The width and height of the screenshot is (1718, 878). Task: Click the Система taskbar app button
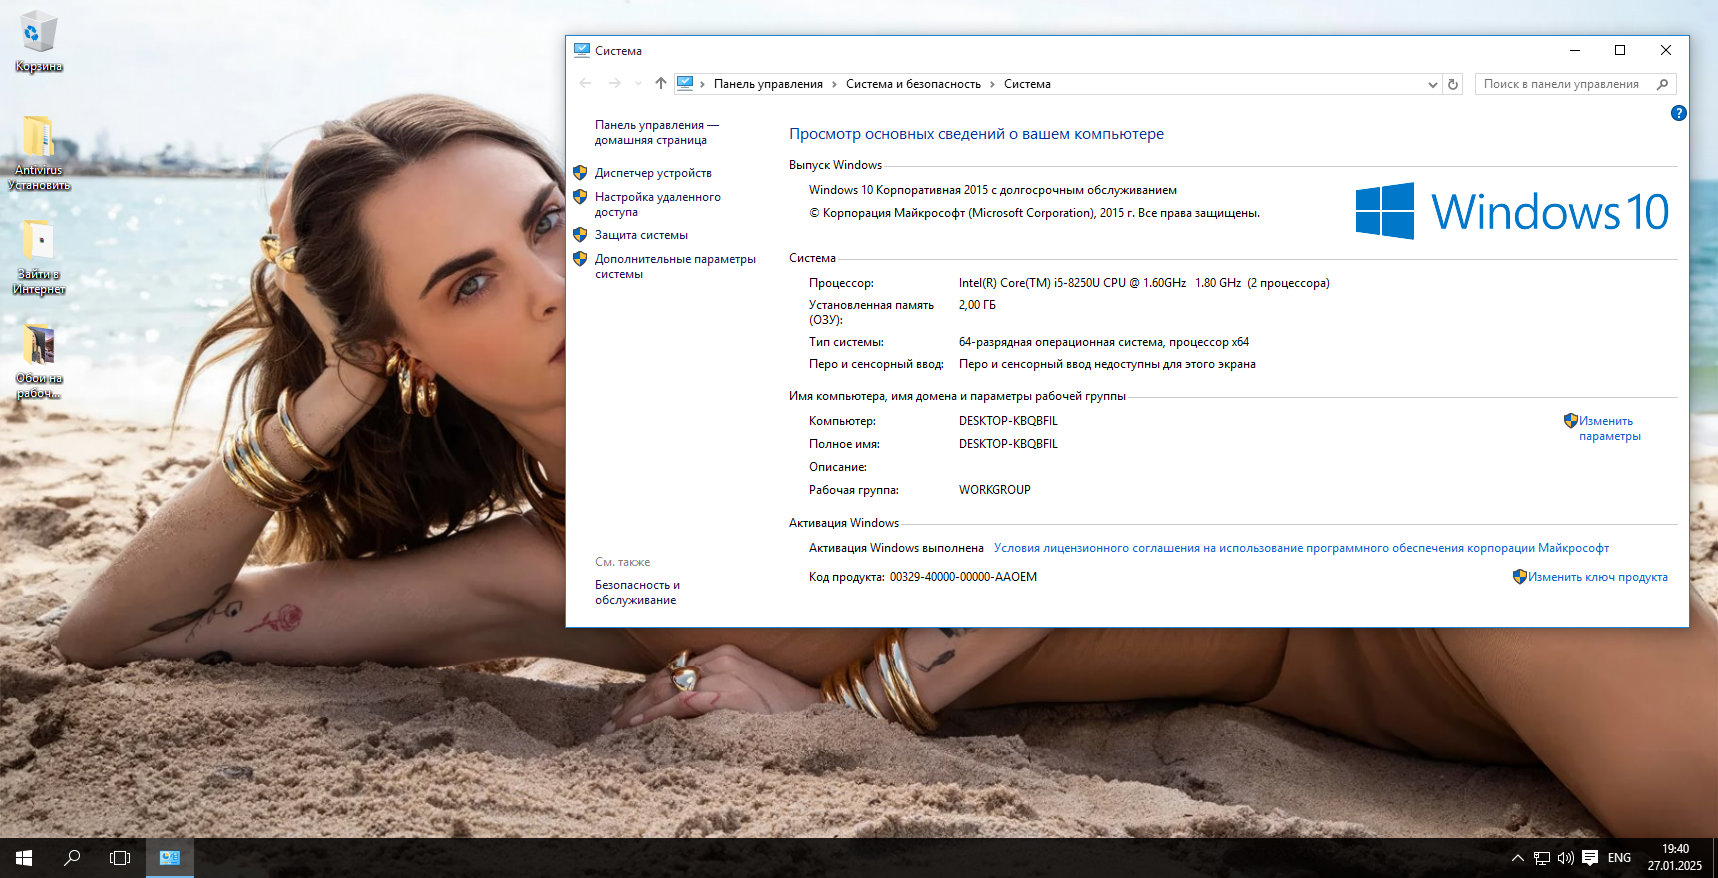(170, 858)
